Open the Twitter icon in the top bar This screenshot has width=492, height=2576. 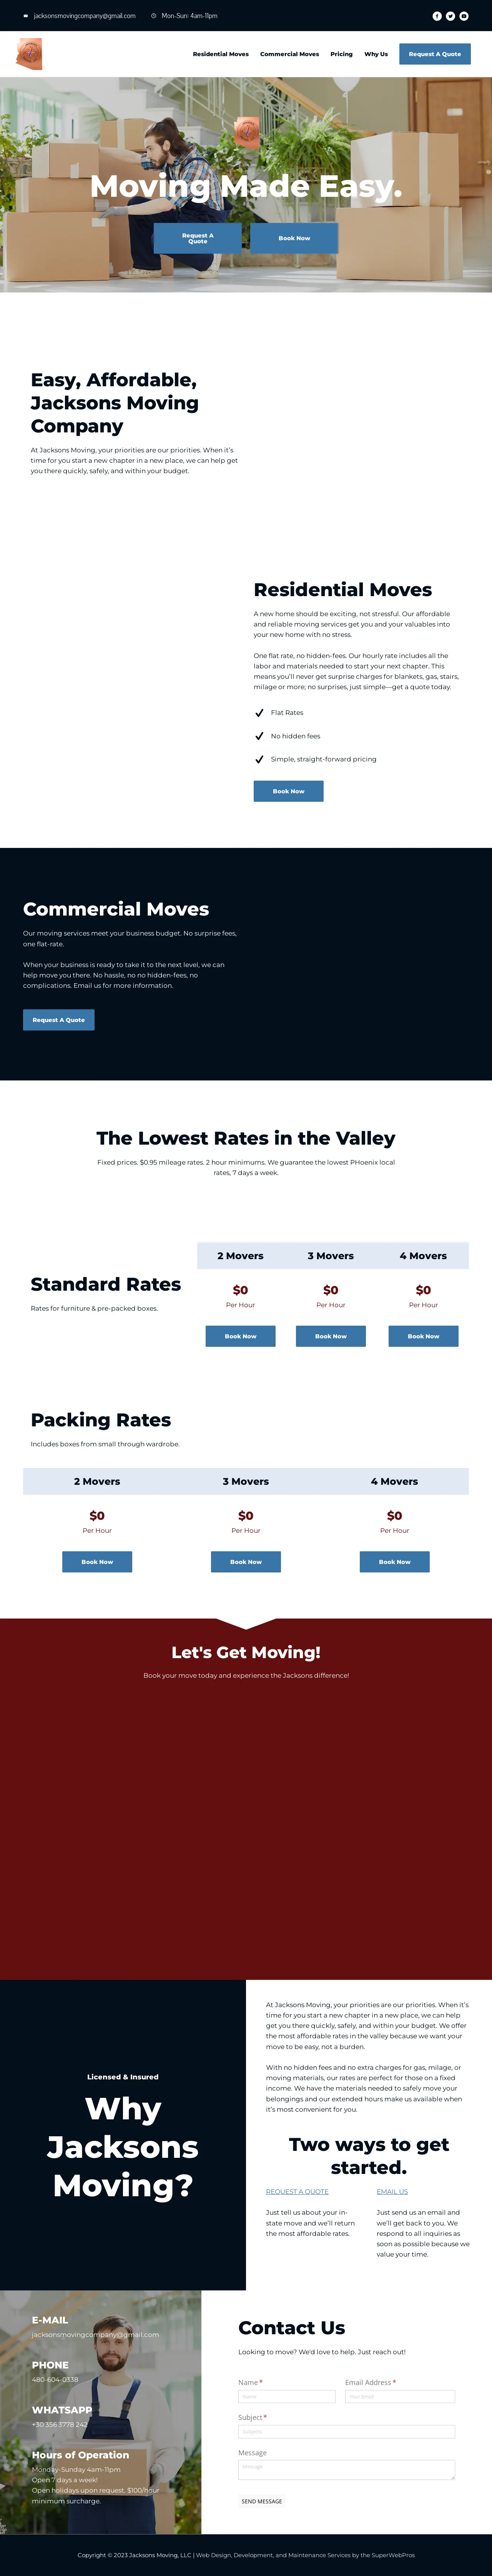[x=450, y=16]
